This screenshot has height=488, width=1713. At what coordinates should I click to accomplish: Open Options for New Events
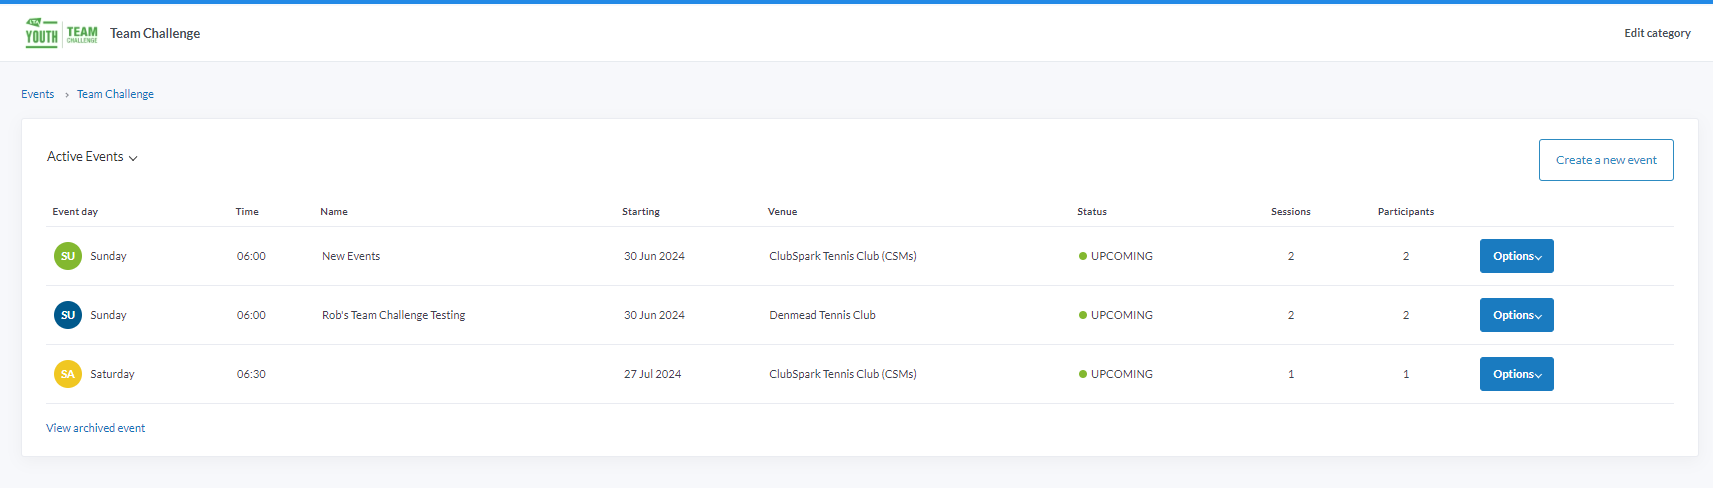click(x=1516, y=256)
